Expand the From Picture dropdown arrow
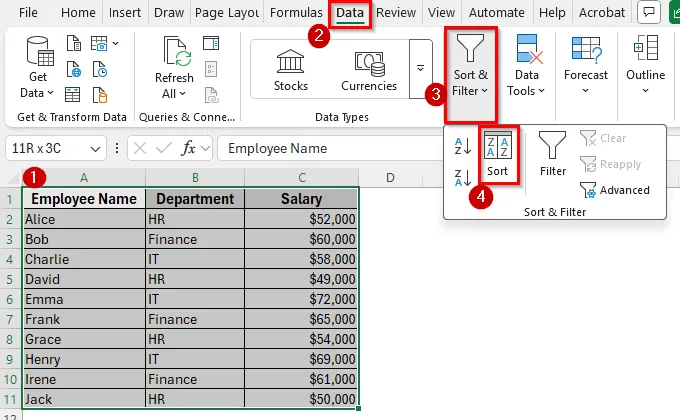 [x=115, y=43]
